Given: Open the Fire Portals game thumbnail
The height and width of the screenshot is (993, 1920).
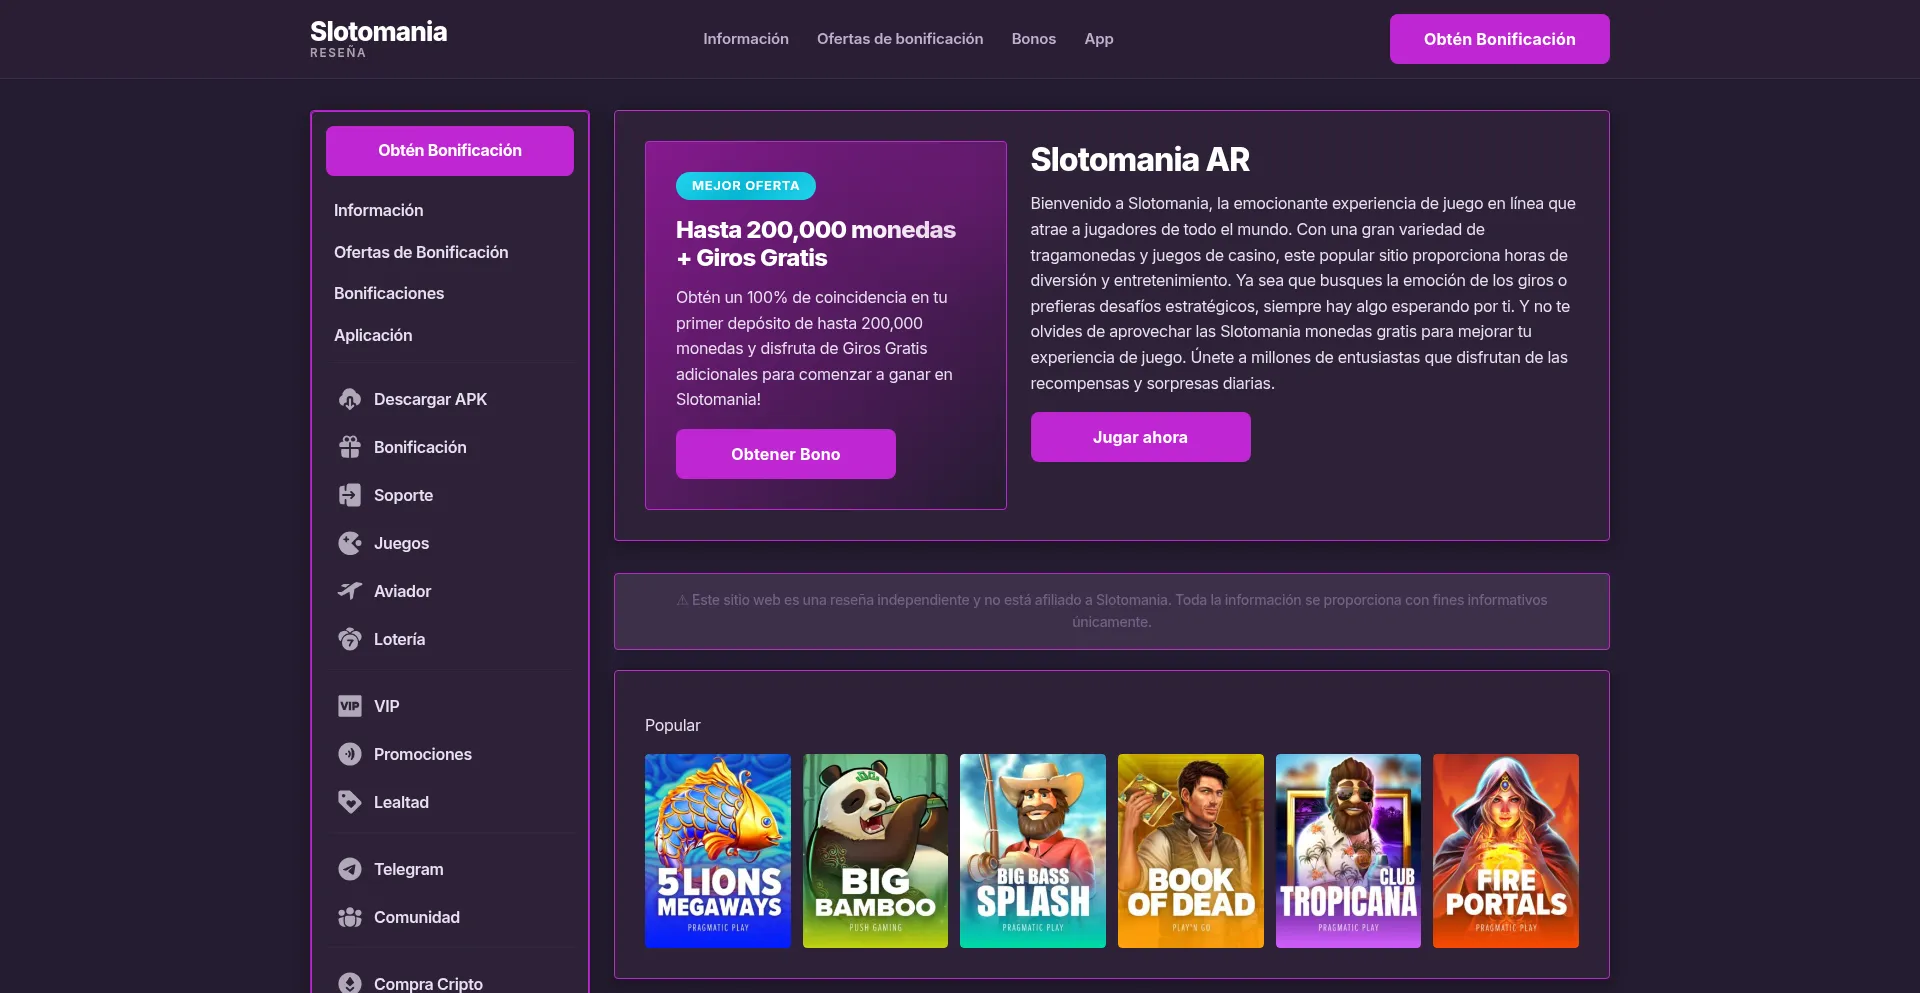Looking at the screenshot, I should pos(1506,851).
